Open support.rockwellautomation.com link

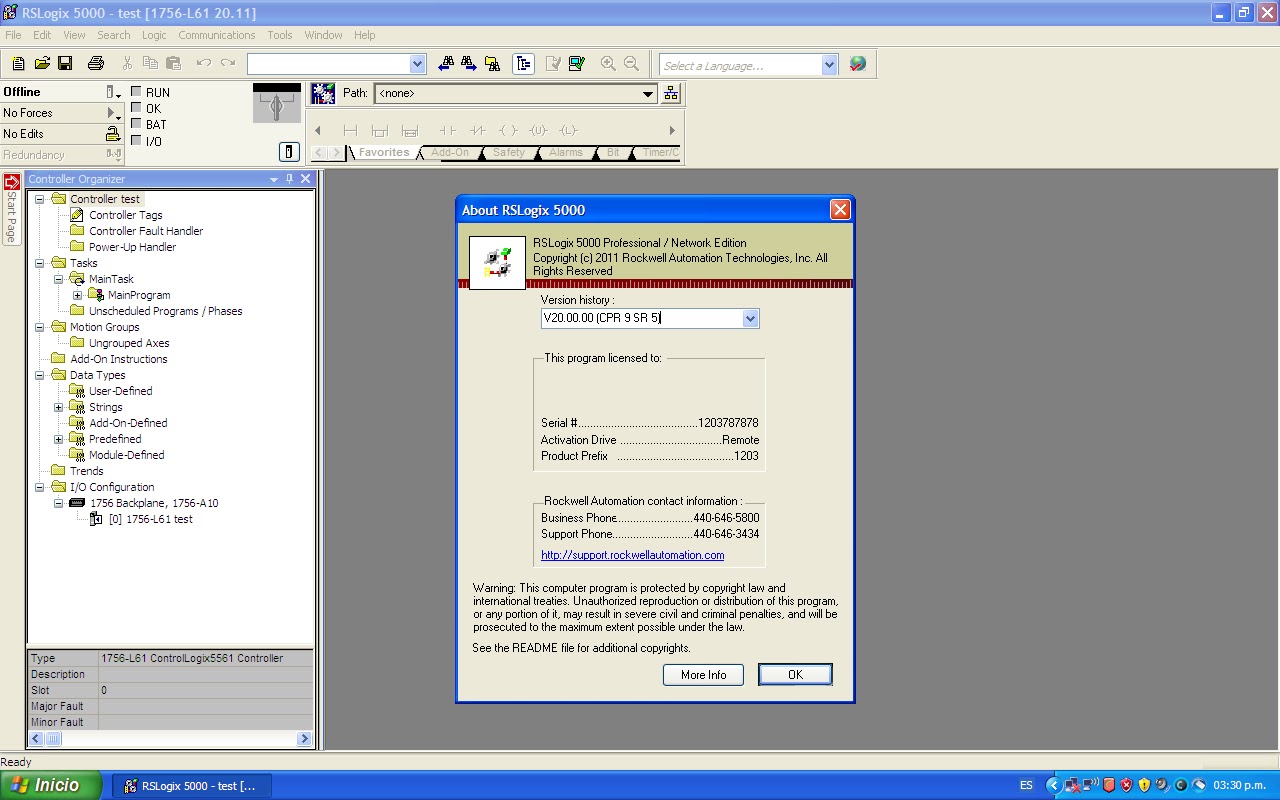[632, 555]
